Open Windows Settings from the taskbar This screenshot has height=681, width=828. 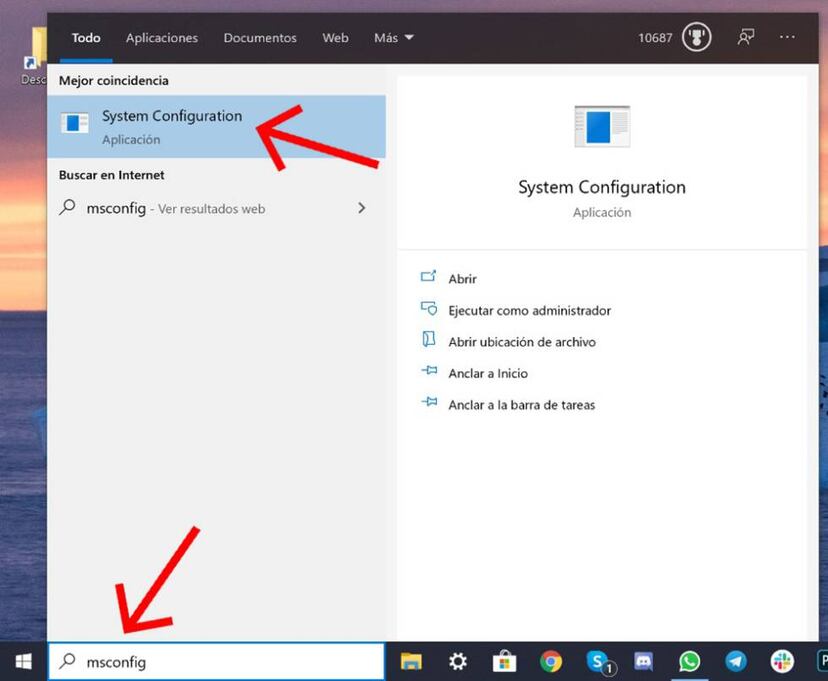pyautogui.click(x=457, y=661)
